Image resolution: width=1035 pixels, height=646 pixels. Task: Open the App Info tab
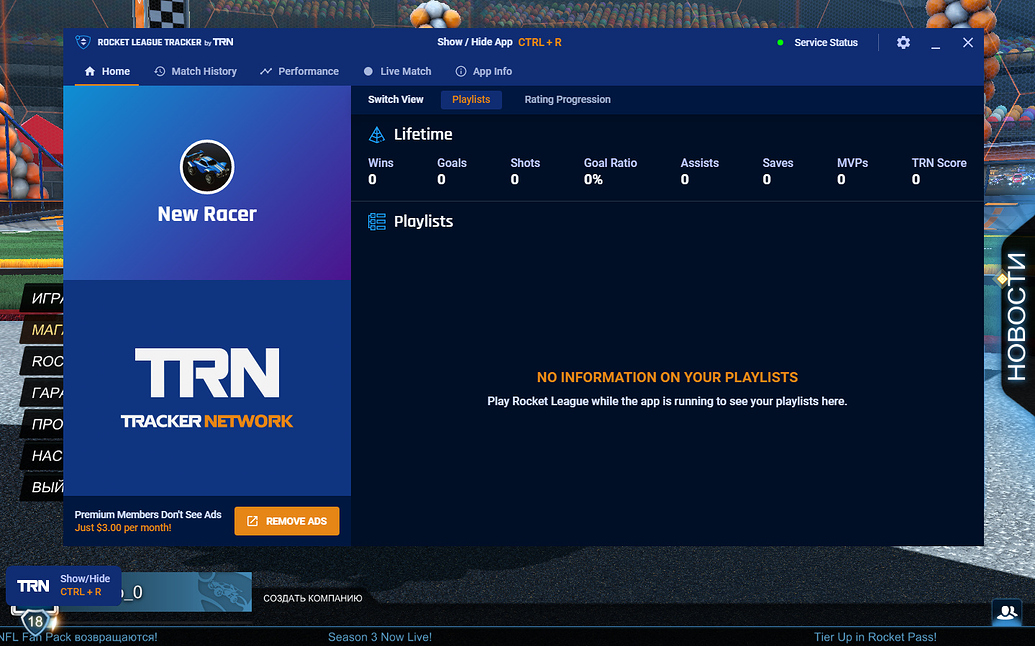coord(484,71)
